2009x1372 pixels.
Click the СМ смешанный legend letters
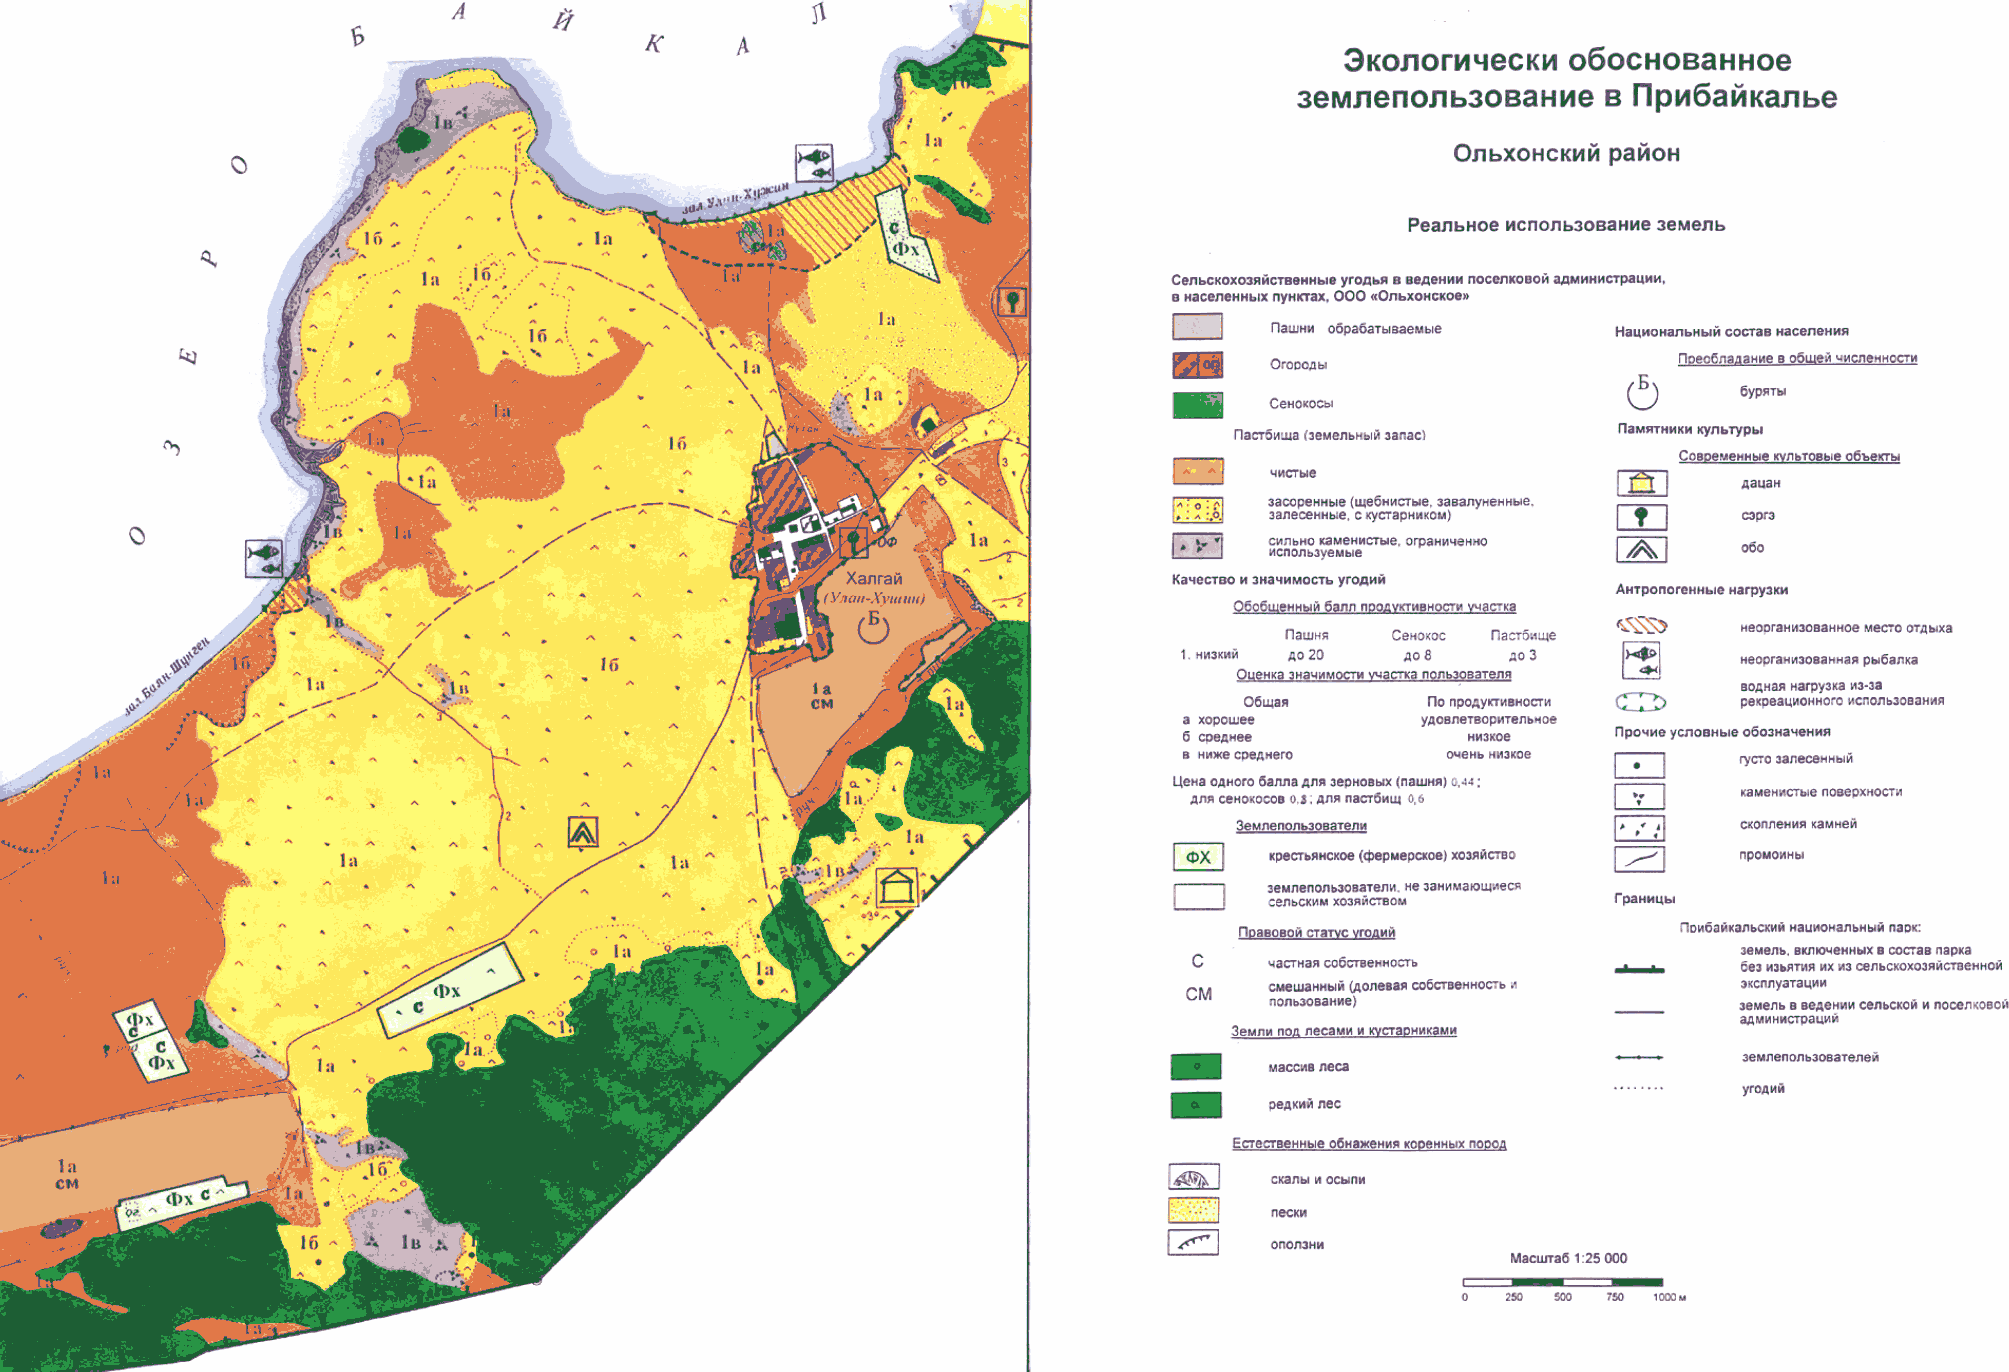pos(1199,994)
